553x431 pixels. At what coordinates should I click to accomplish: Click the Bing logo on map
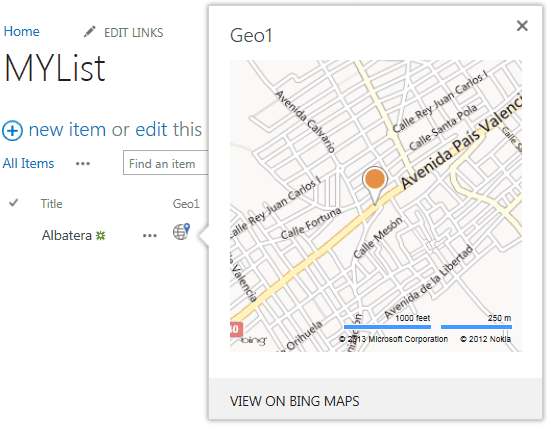[x=254, y=340]
